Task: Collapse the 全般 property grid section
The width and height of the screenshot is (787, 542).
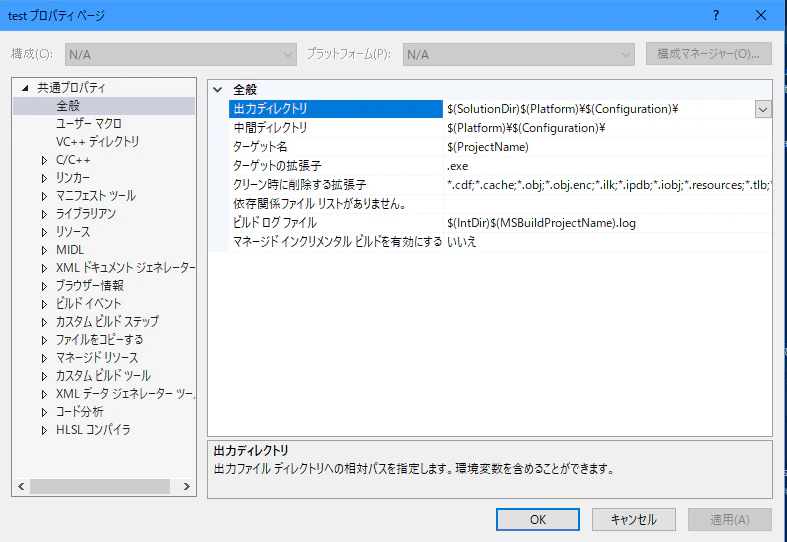Action: point(218,90)
